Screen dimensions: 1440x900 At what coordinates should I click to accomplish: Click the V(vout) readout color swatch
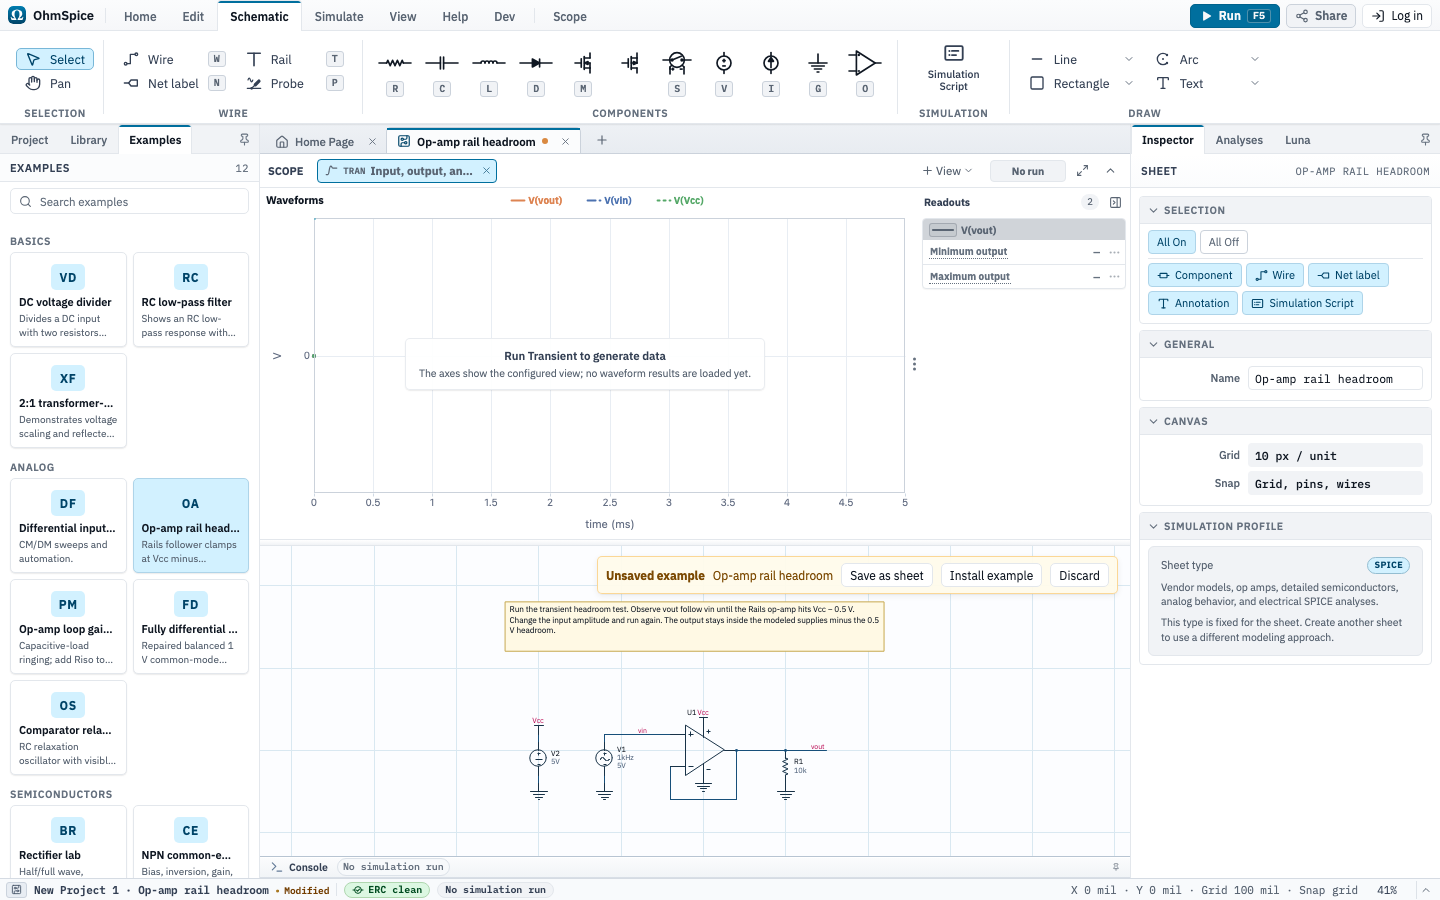coord(942,230)
